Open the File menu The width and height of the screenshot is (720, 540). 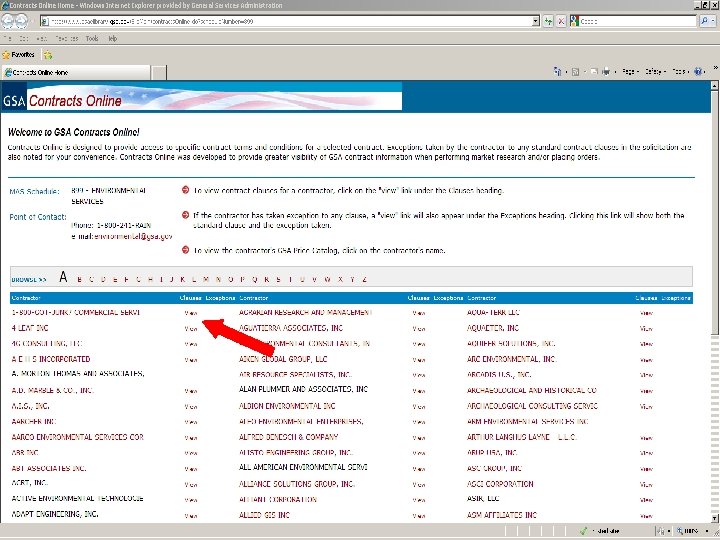click(7, 39)
